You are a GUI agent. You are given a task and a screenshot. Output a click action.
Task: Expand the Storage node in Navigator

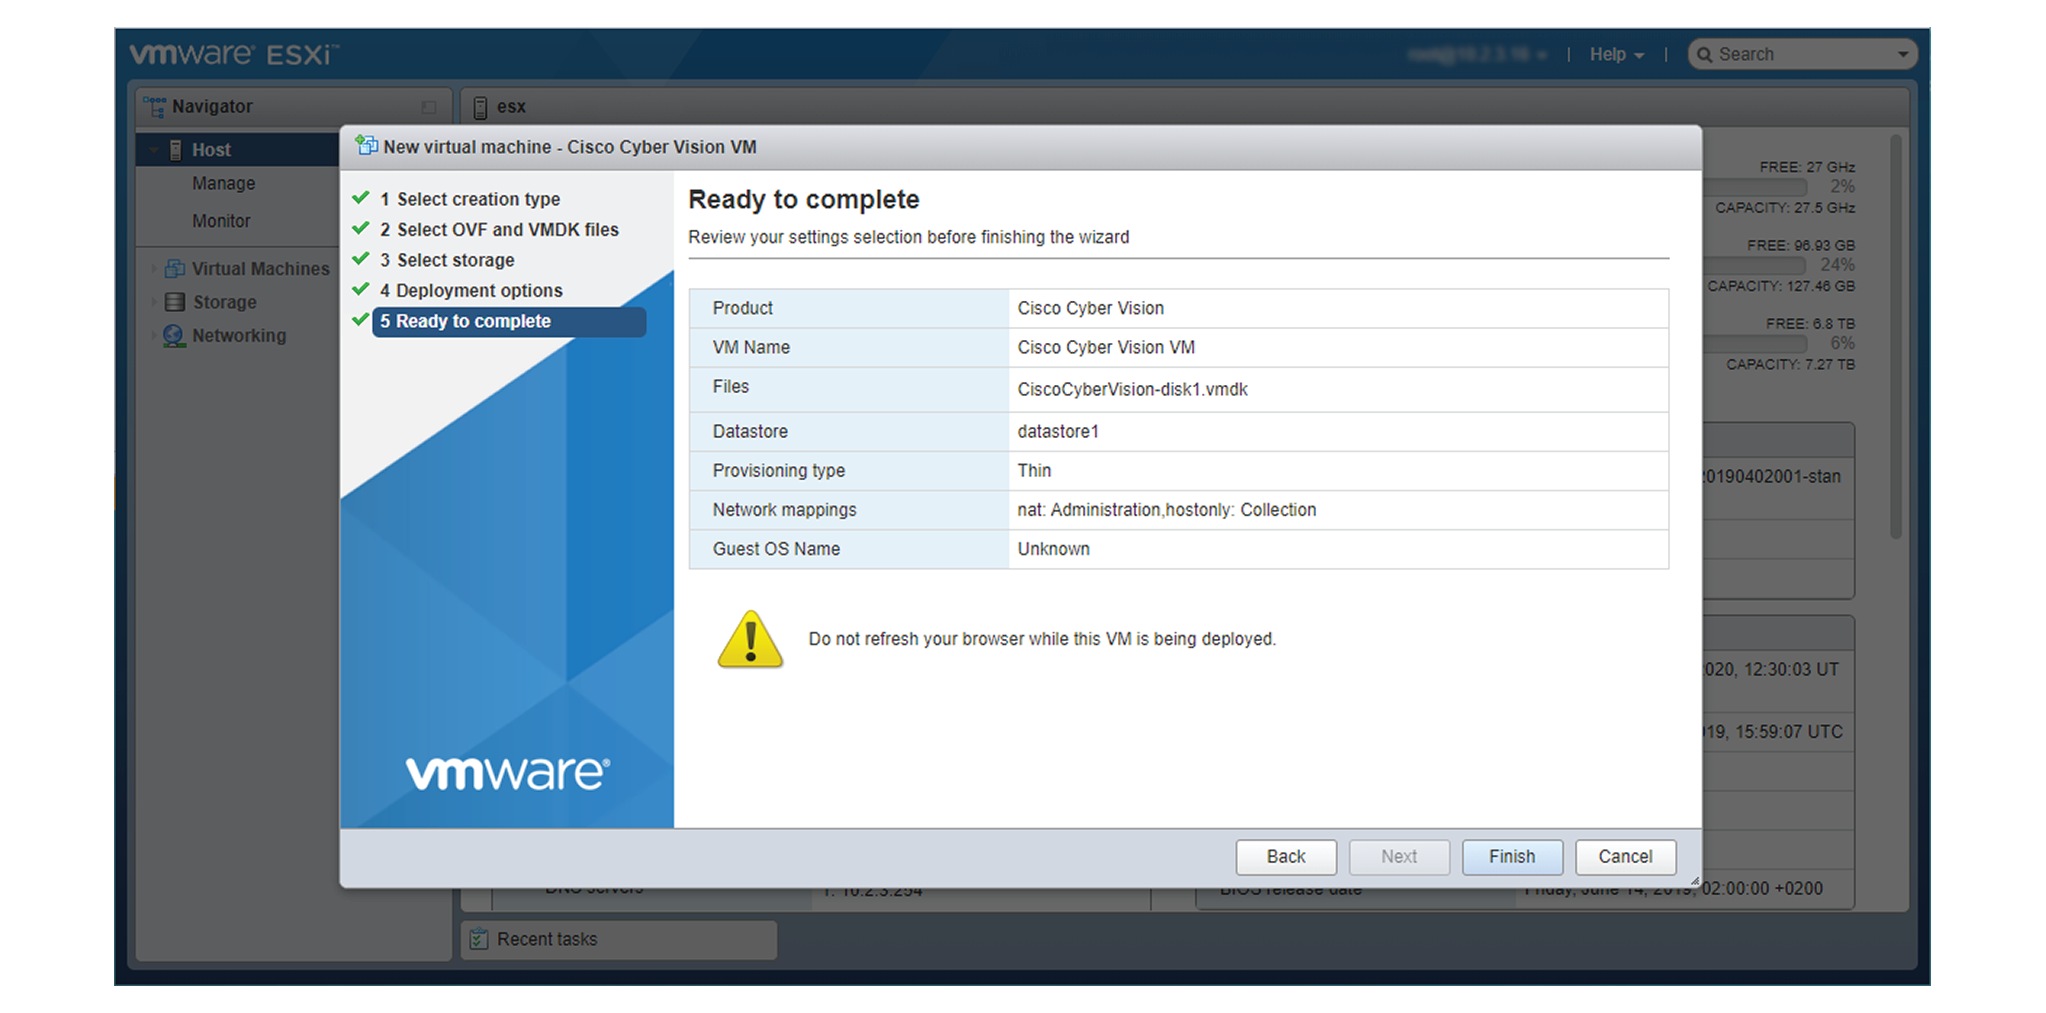(152, 301)
